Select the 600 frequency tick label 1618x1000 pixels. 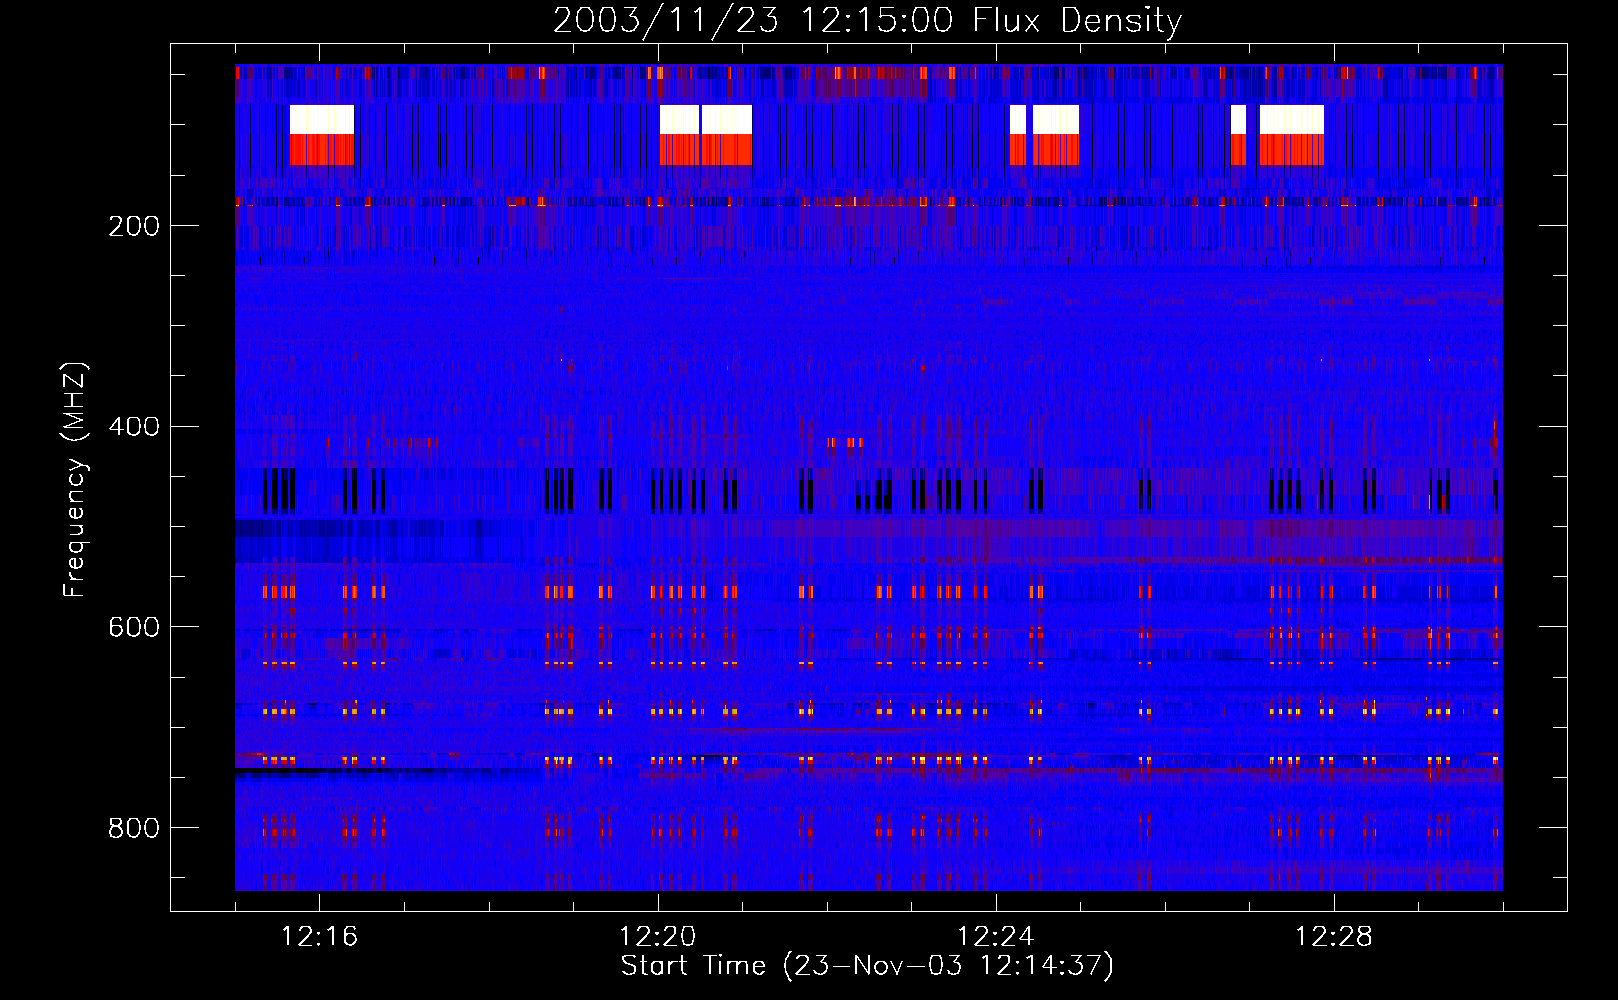pos(134,627)
